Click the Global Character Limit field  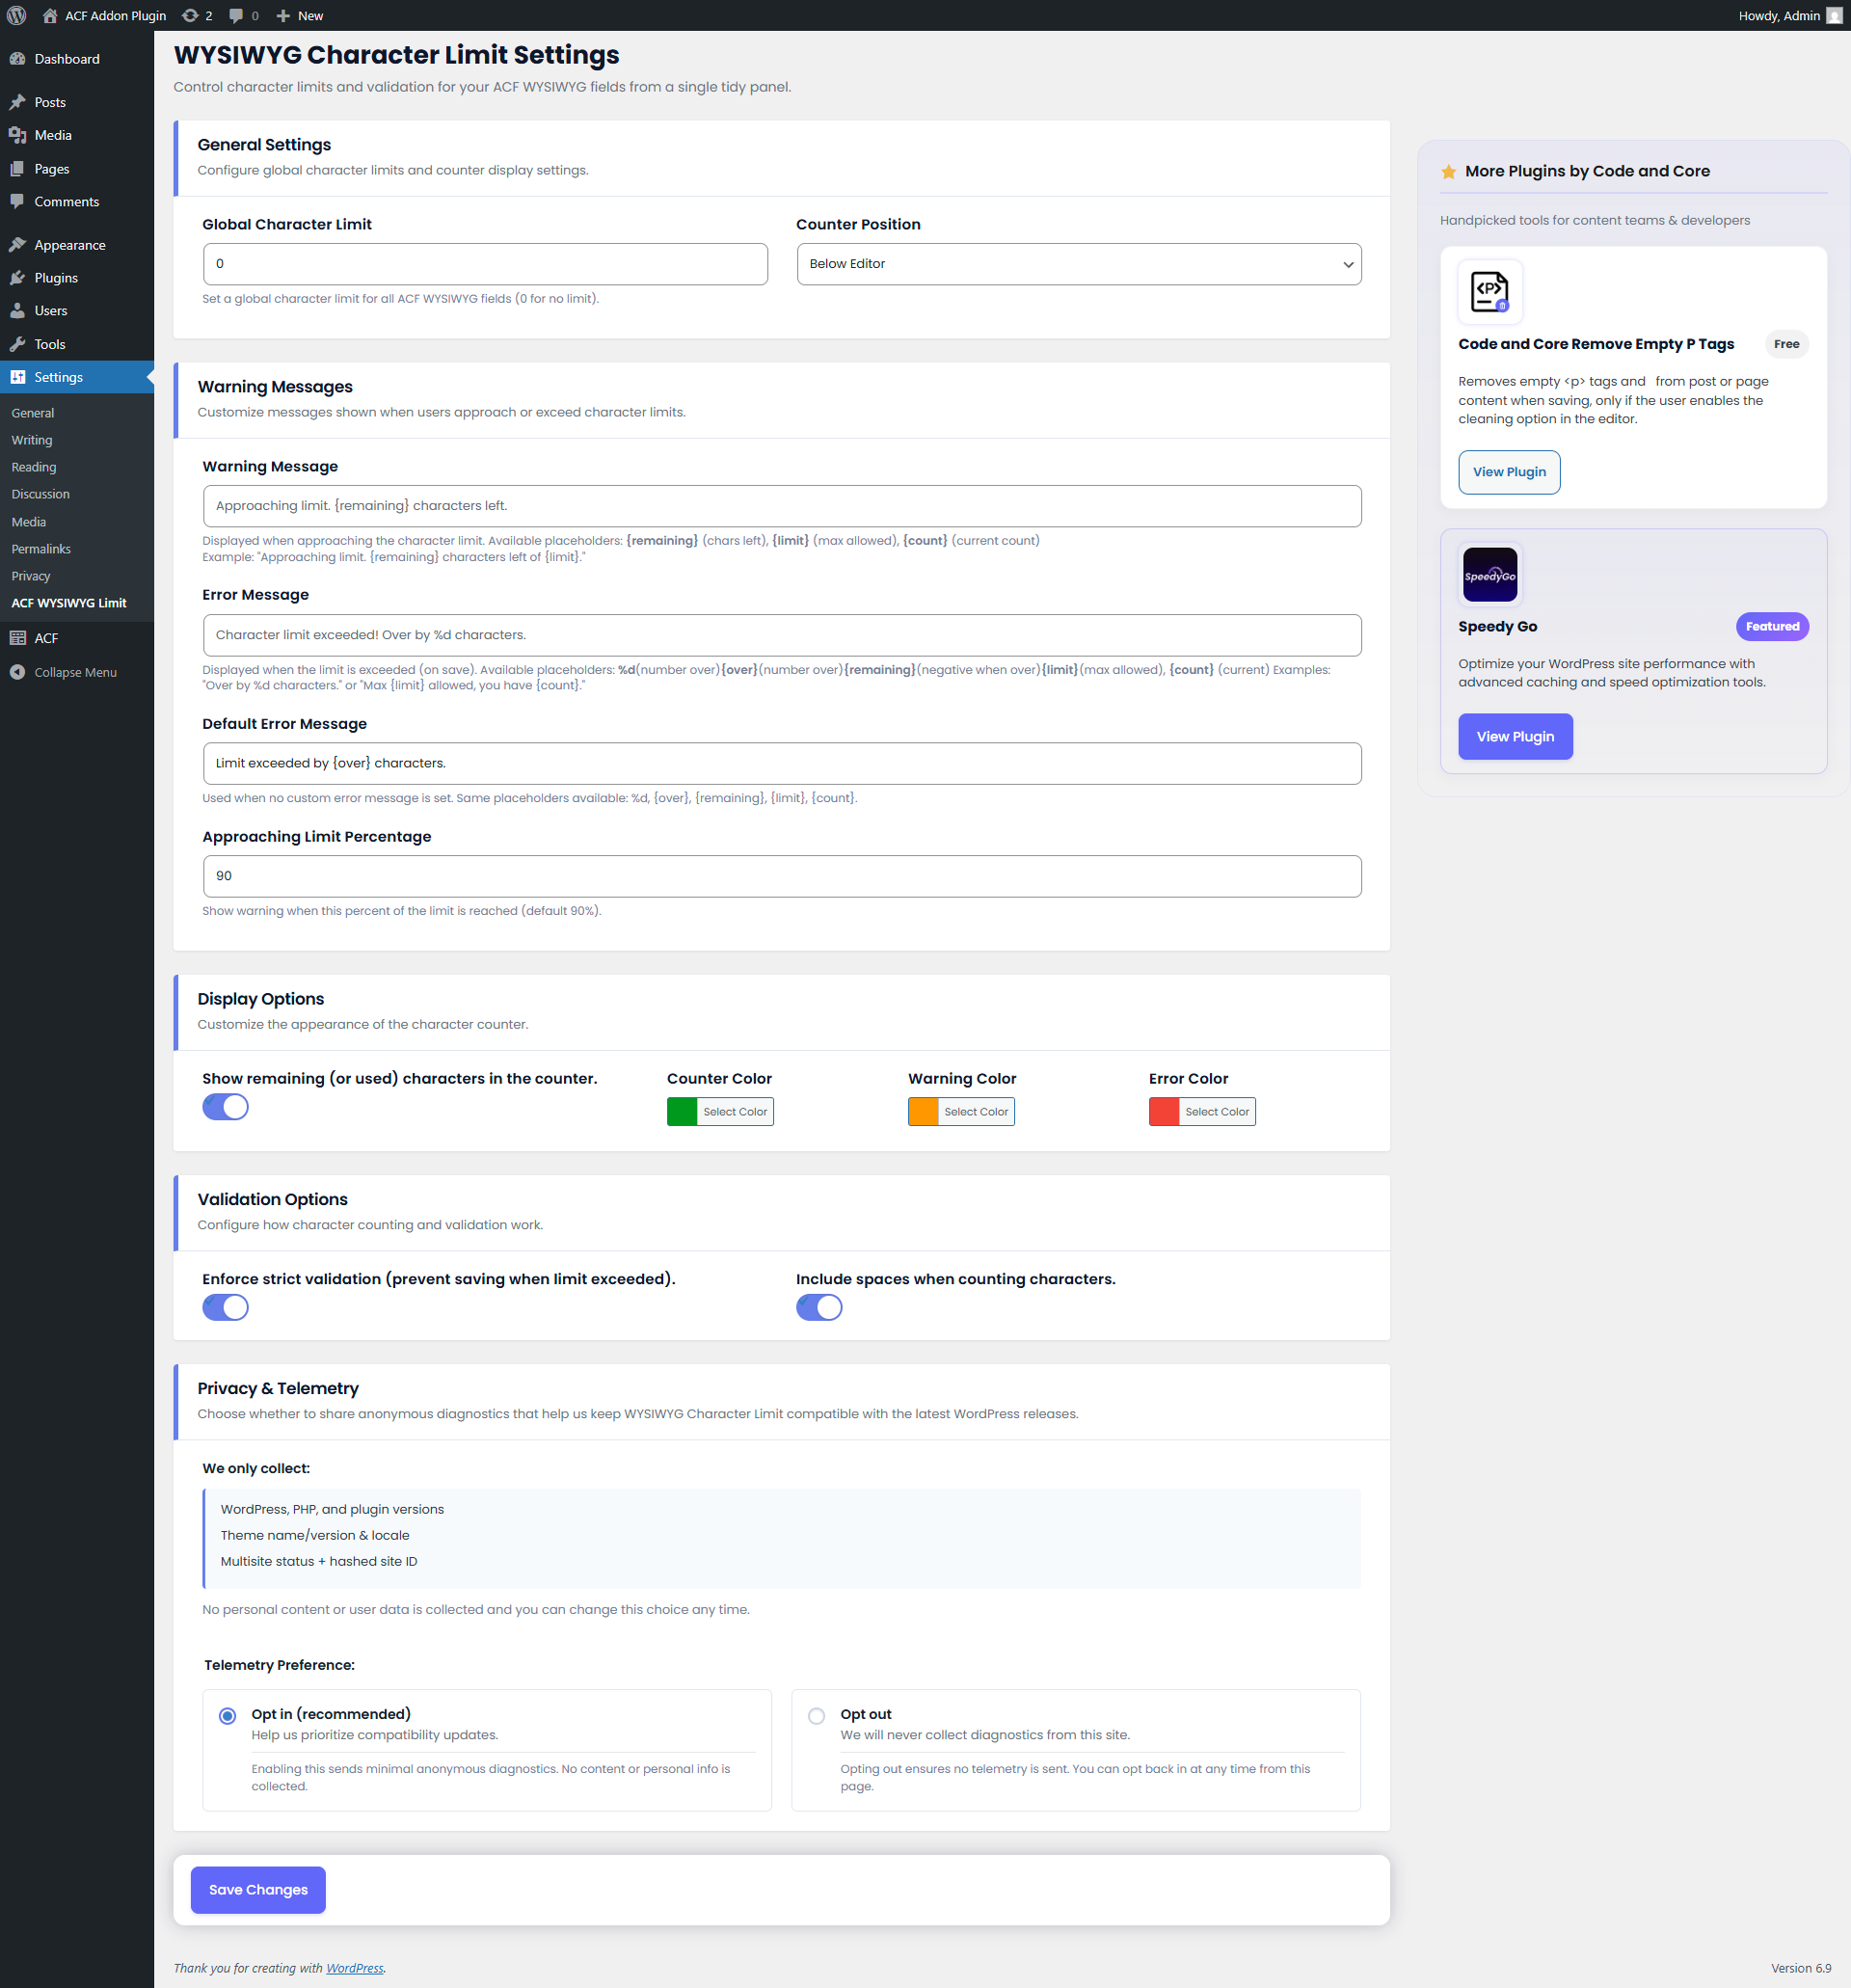click(485, 264)
